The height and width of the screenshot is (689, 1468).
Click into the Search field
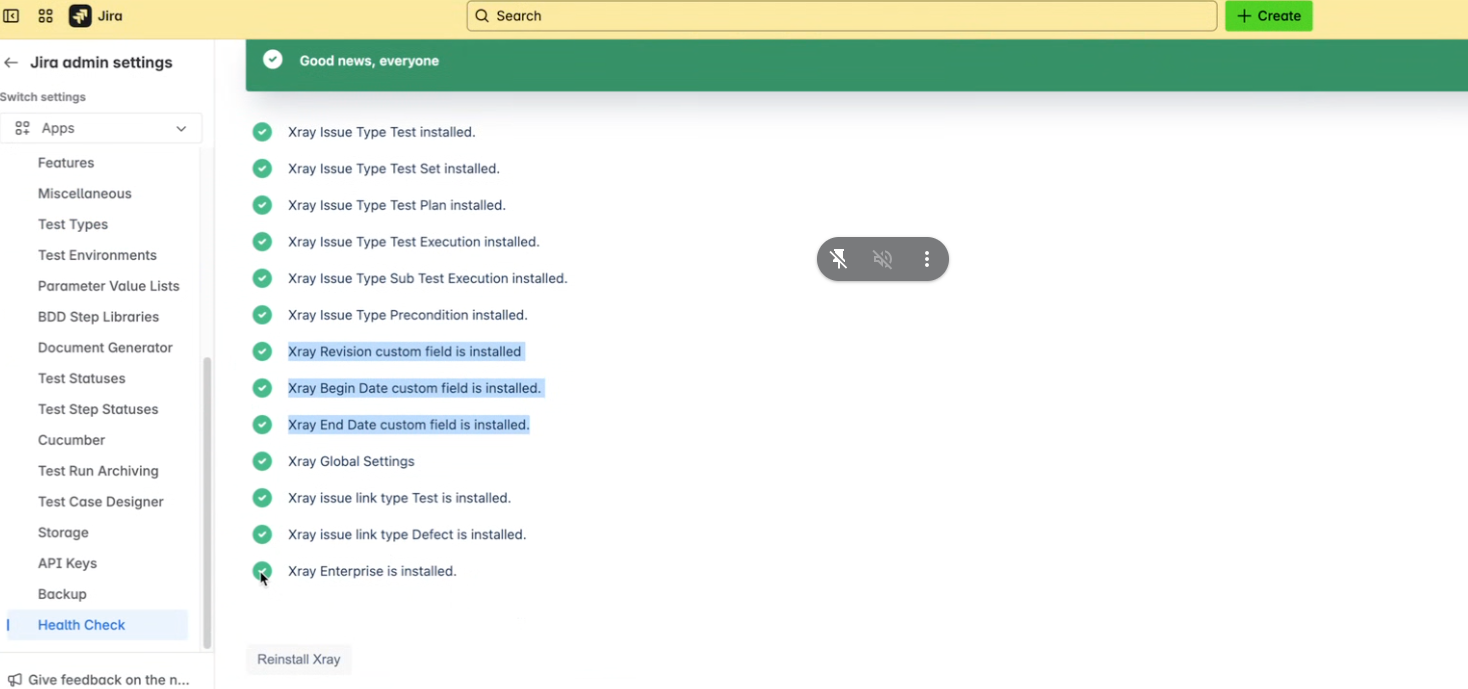[840, 16]
